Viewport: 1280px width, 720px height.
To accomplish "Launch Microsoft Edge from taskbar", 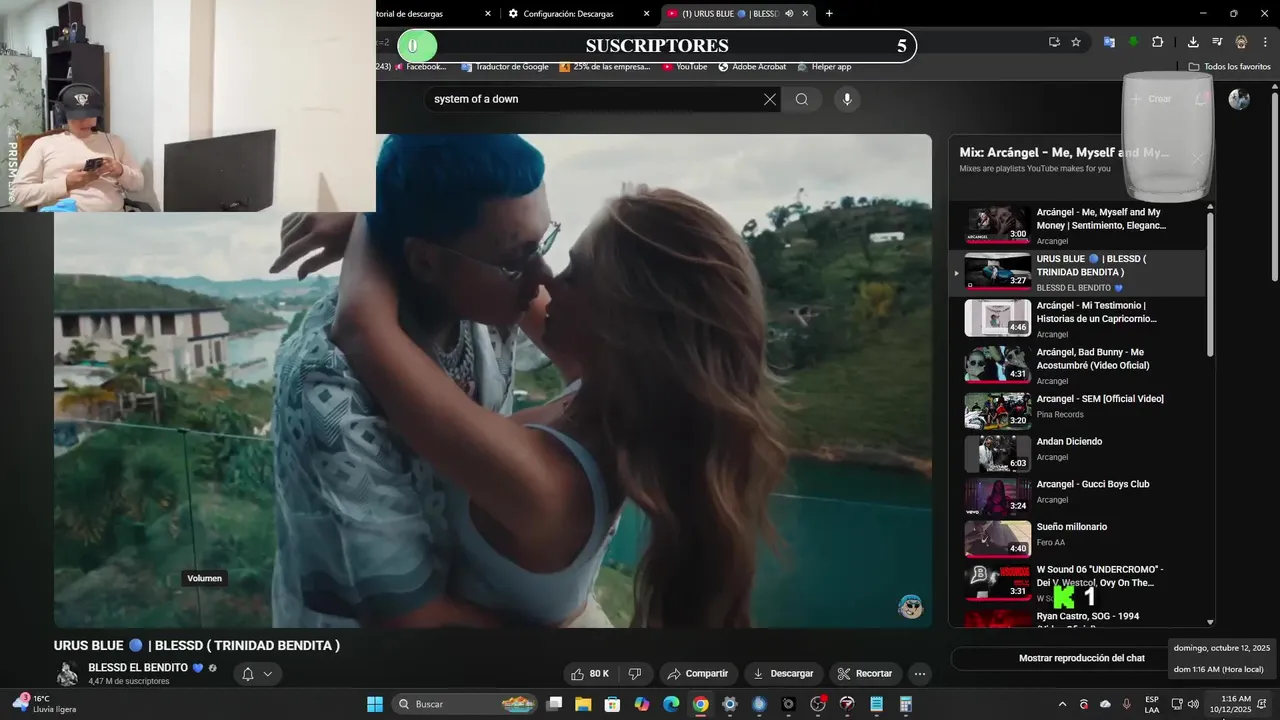I will click(x=671, y=704).
